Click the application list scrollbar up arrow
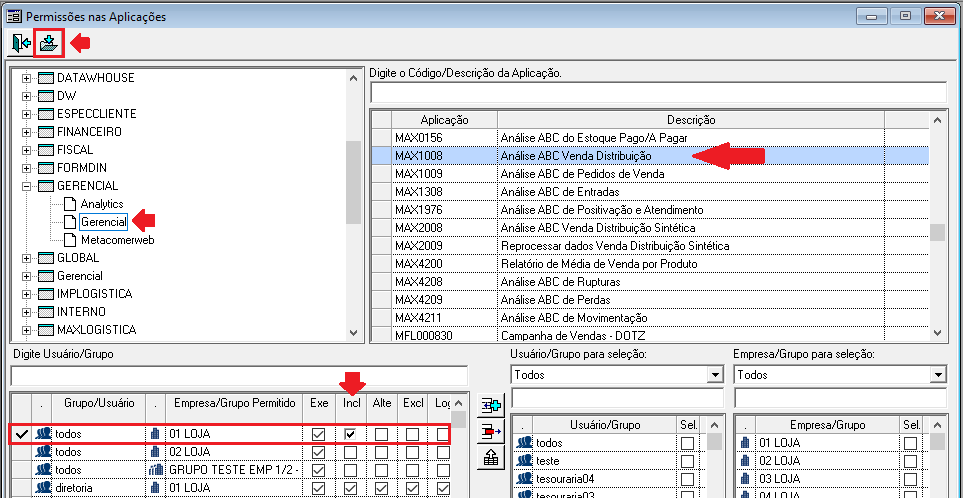The height and width of the screenshot is (498, 963). click(x=937, y=120)
